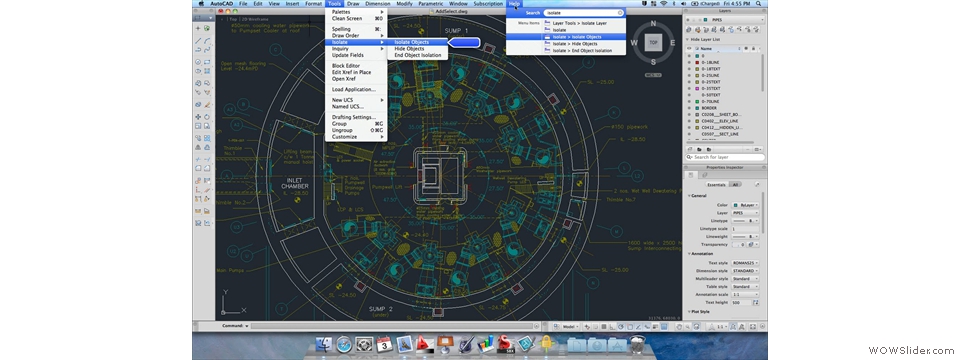The width and height of the screenshot is (960, 360).
Task: Click the red color swatch of layer 0-18LINE
Action: tap(697, 62)
